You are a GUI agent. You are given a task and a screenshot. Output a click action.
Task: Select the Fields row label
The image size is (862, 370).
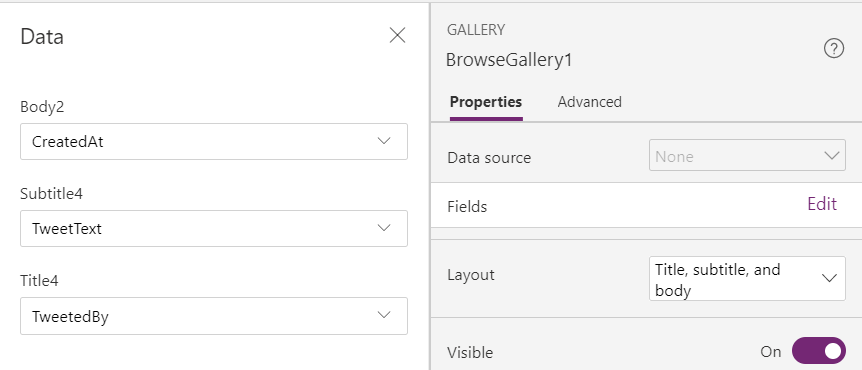pyautogui.click(x=467, y=207)
